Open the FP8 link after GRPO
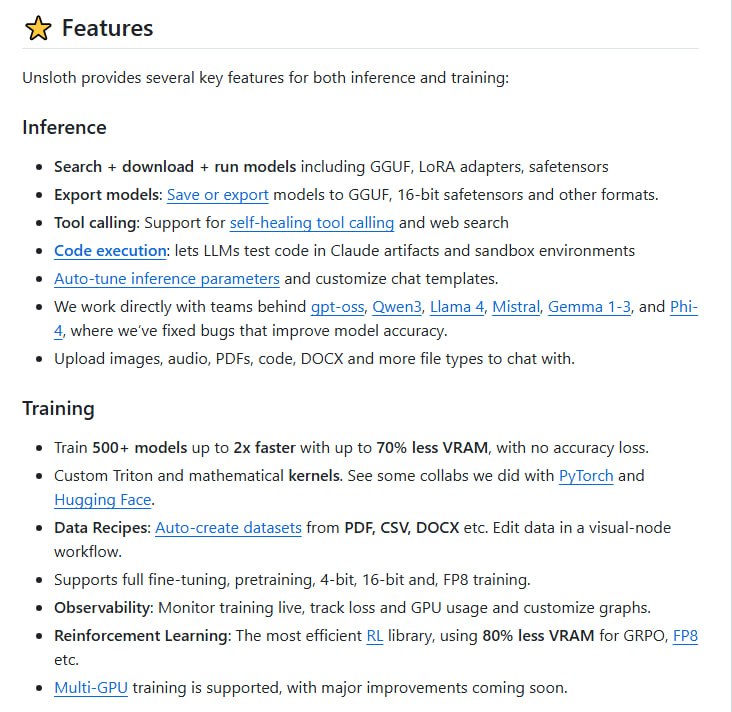The image size is (732, 712). click(685, 636)
